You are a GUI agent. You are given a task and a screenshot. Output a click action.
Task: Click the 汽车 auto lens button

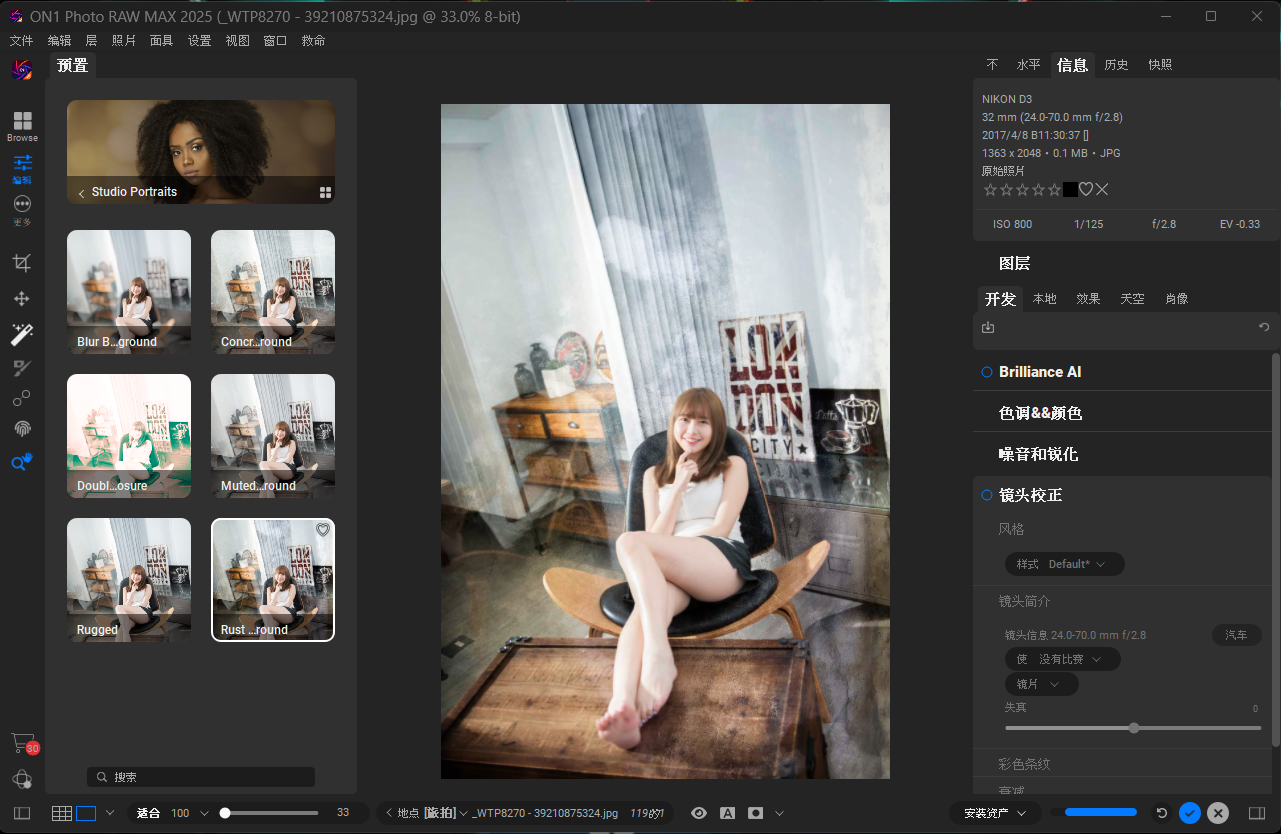[x=1237, y=635]
